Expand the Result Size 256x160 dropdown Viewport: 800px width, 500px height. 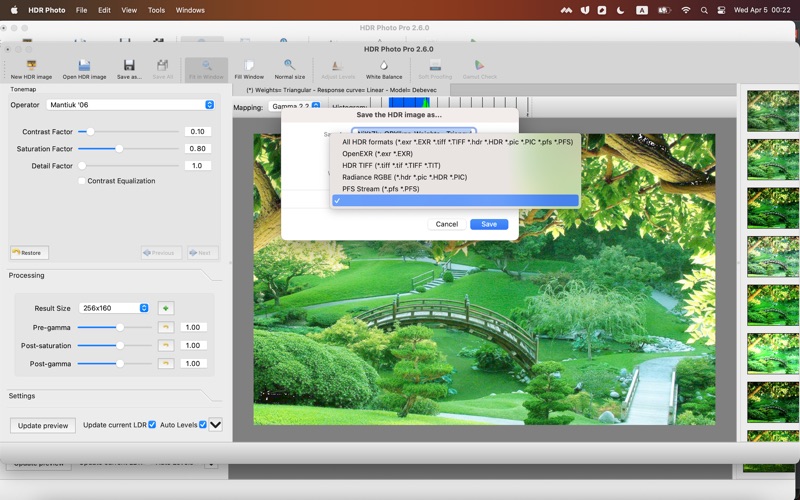point(115,308)
